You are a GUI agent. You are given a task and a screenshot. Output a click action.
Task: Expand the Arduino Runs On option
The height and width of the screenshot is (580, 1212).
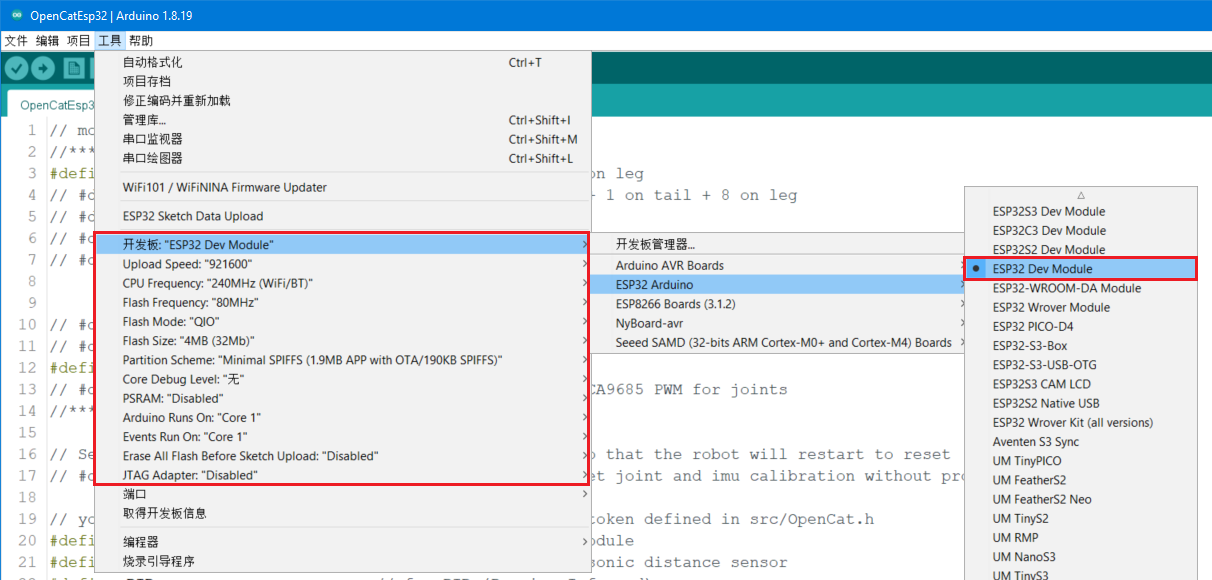click(x=342, y=418)
